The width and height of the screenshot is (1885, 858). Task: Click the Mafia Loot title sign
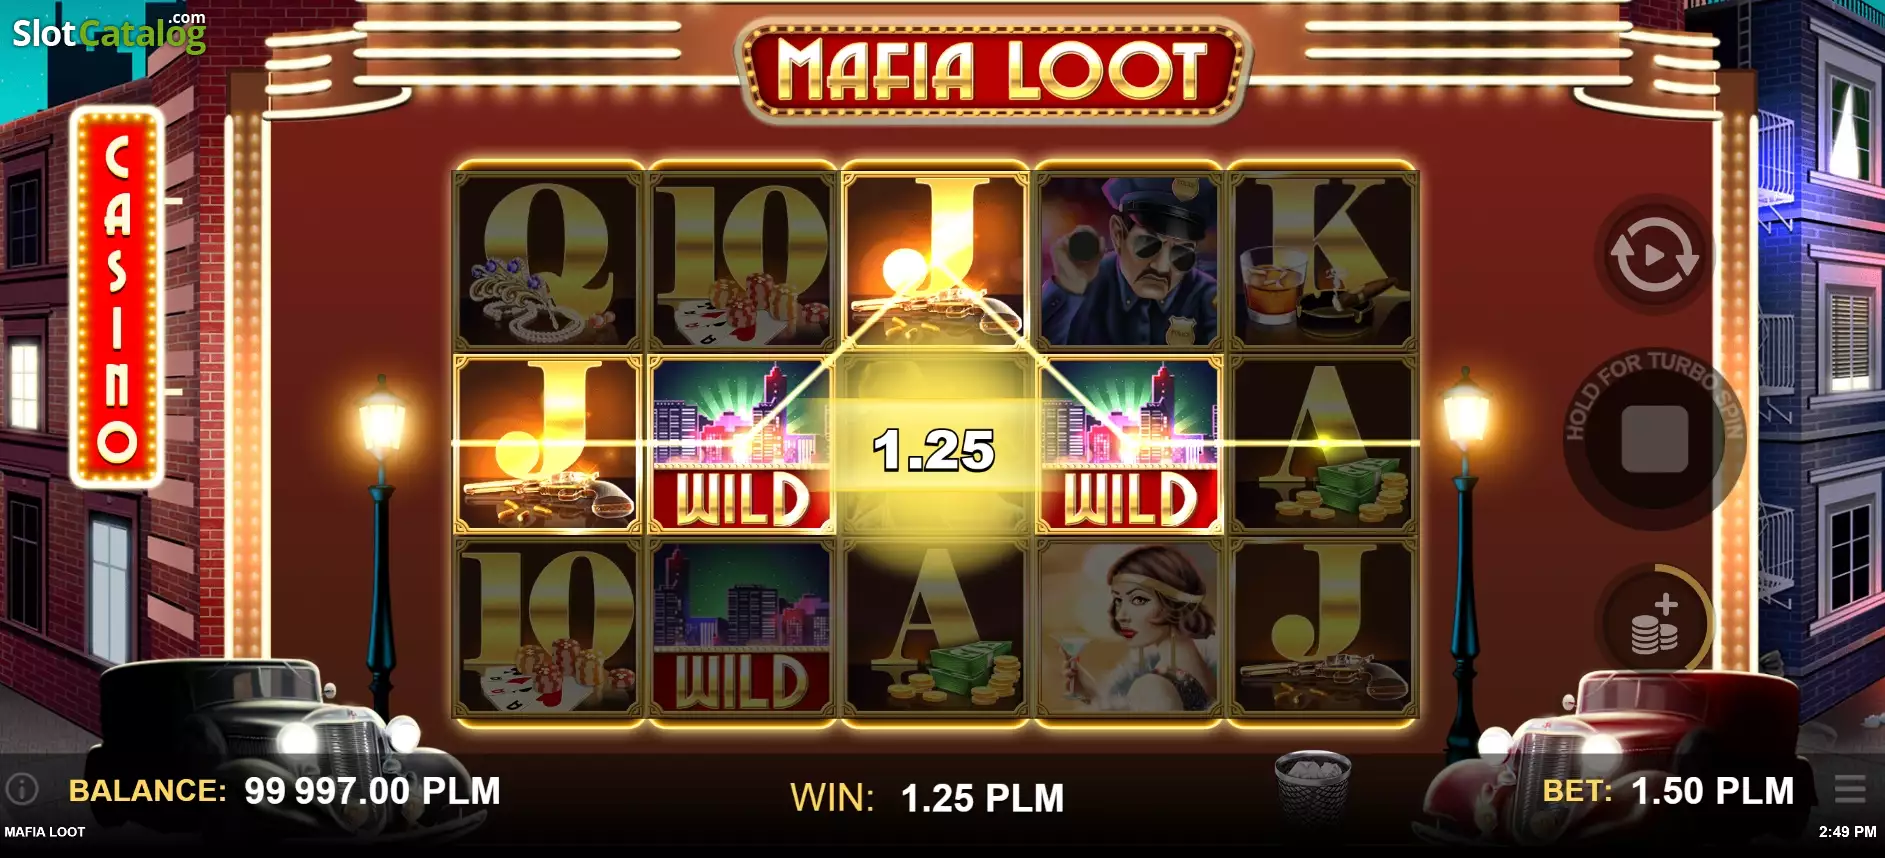click(x=992, y=72)
